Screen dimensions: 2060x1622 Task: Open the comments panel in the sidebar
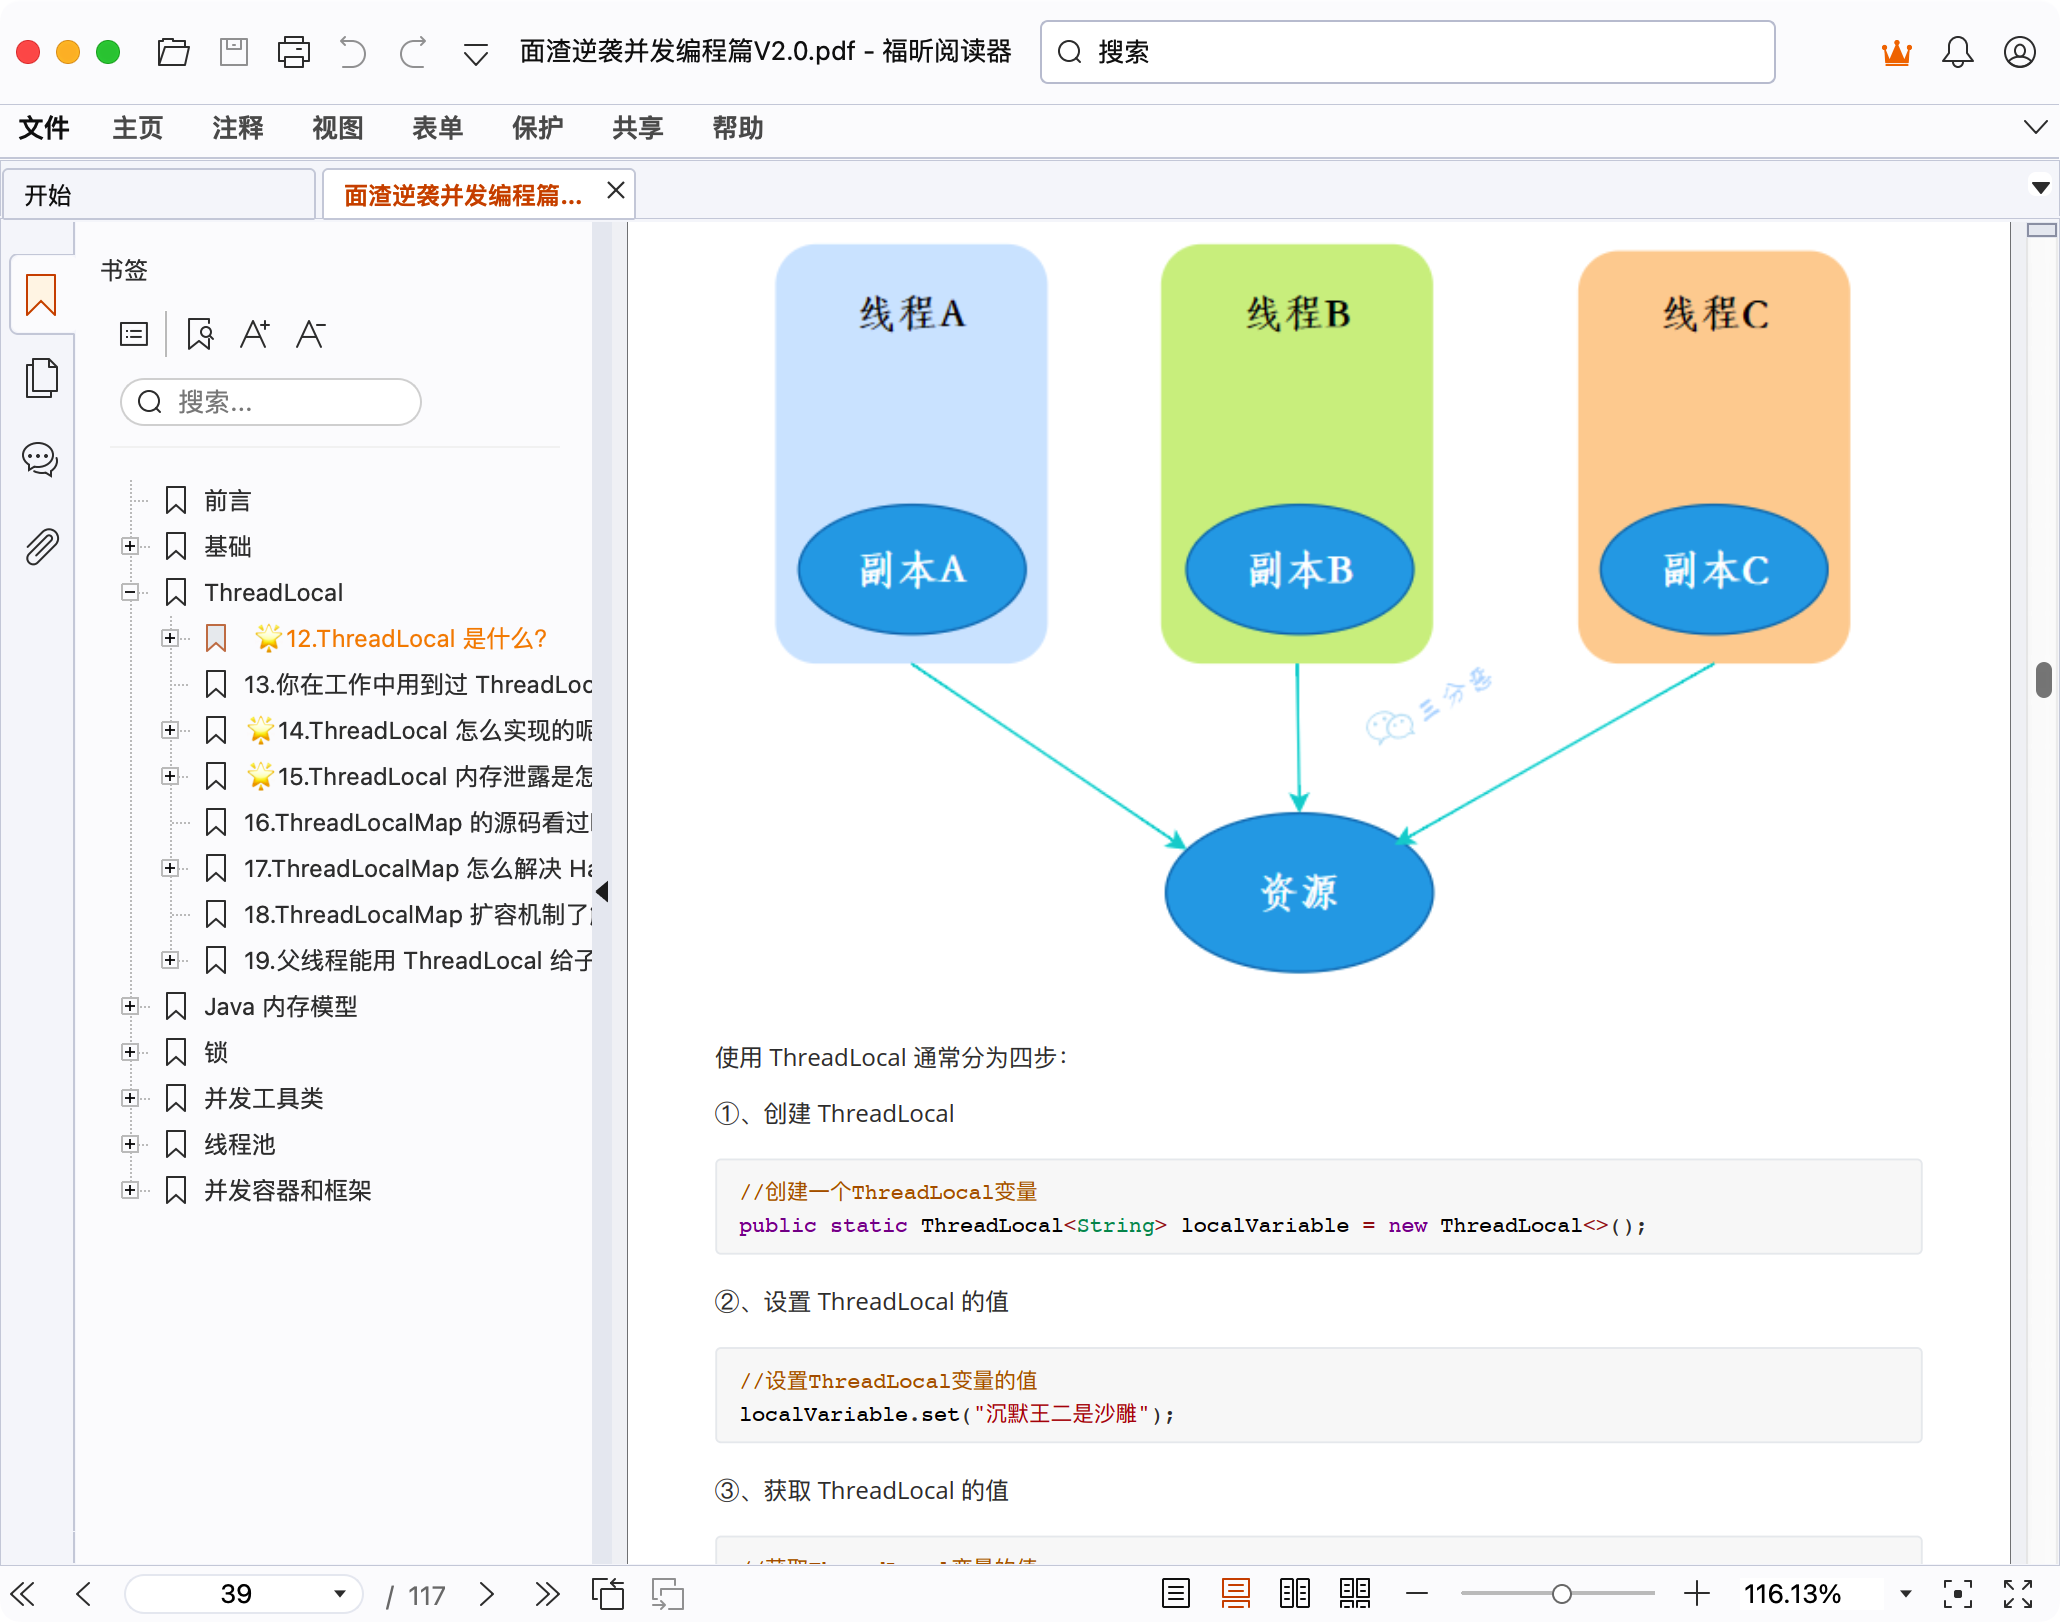(x=40, y=459)
